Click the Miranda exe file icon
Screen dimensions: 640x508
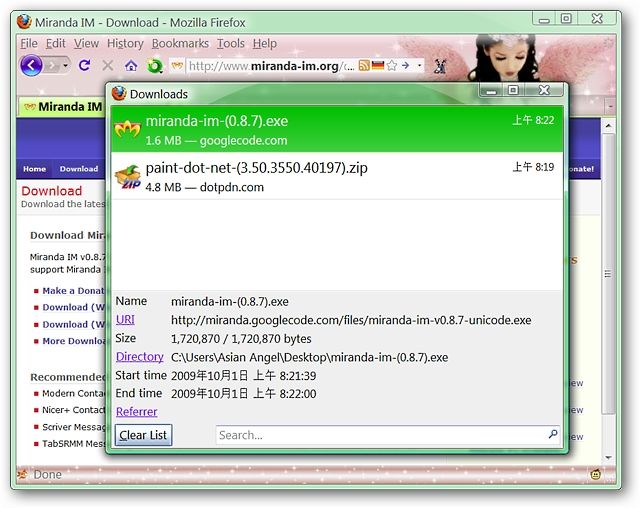click(x=127, y=129)
